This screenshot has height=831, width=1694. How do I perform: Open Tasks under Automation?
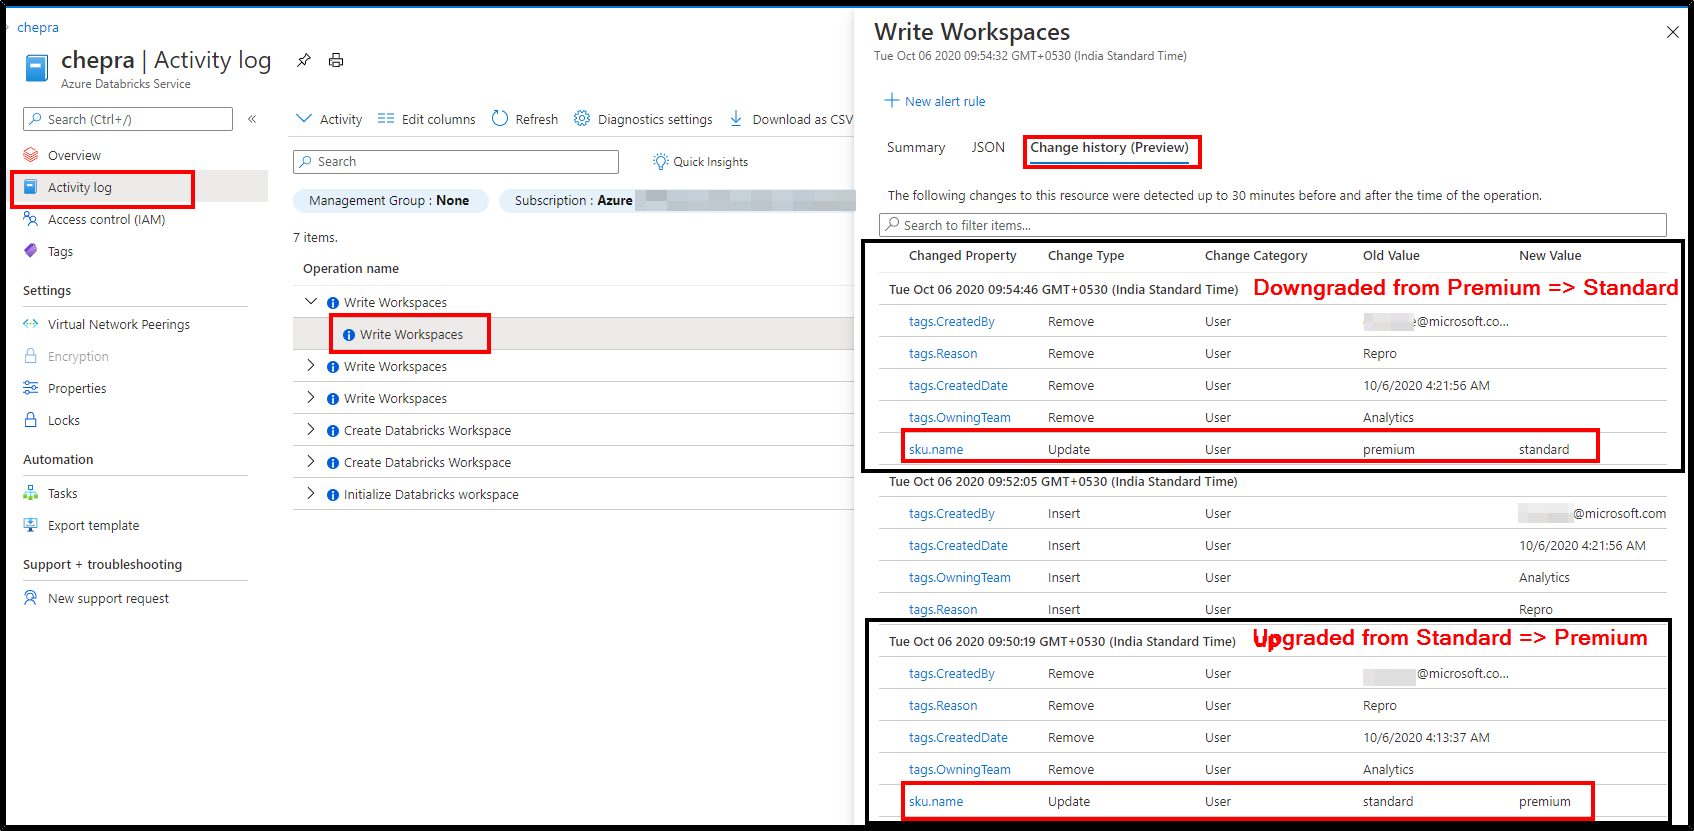point(62,493)
